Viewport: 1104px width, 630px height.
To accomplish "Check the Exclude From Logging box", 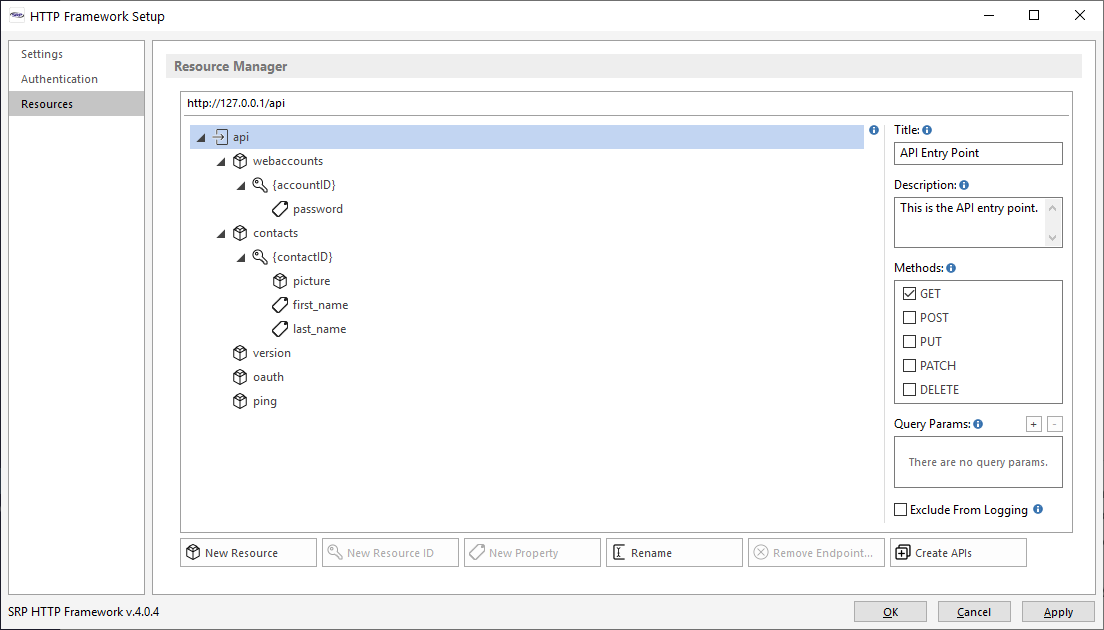I will [901, 510].
